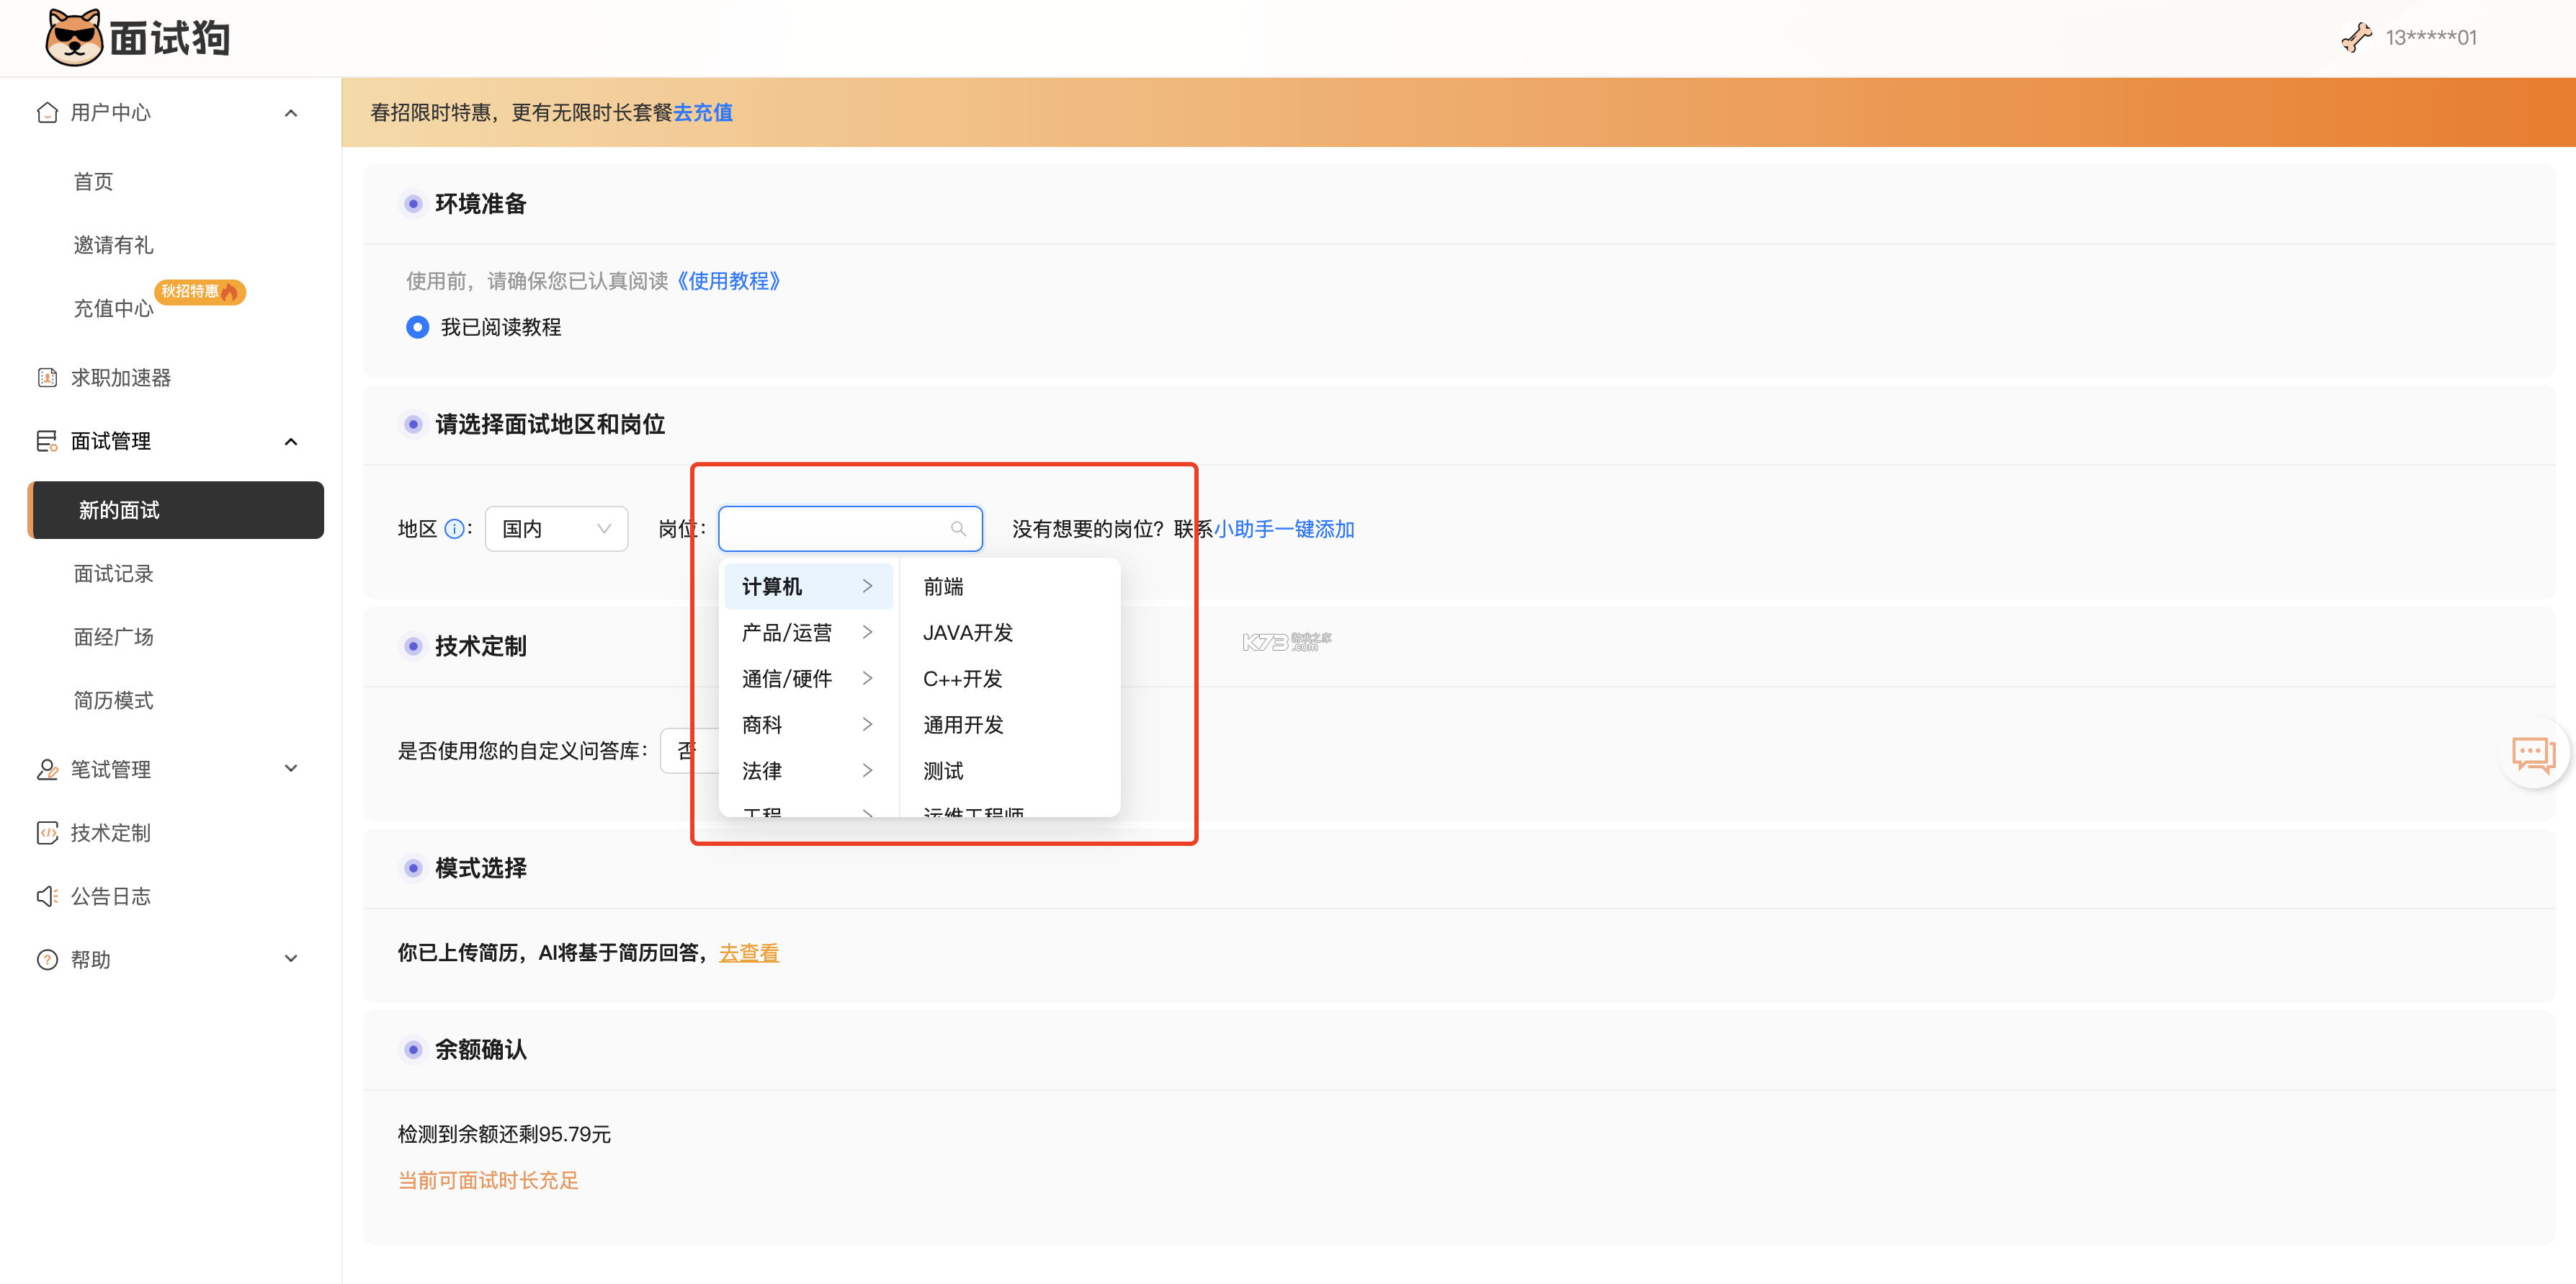Select JAVA开发 from the job list

pyautogui.click(x=967, y=632)
